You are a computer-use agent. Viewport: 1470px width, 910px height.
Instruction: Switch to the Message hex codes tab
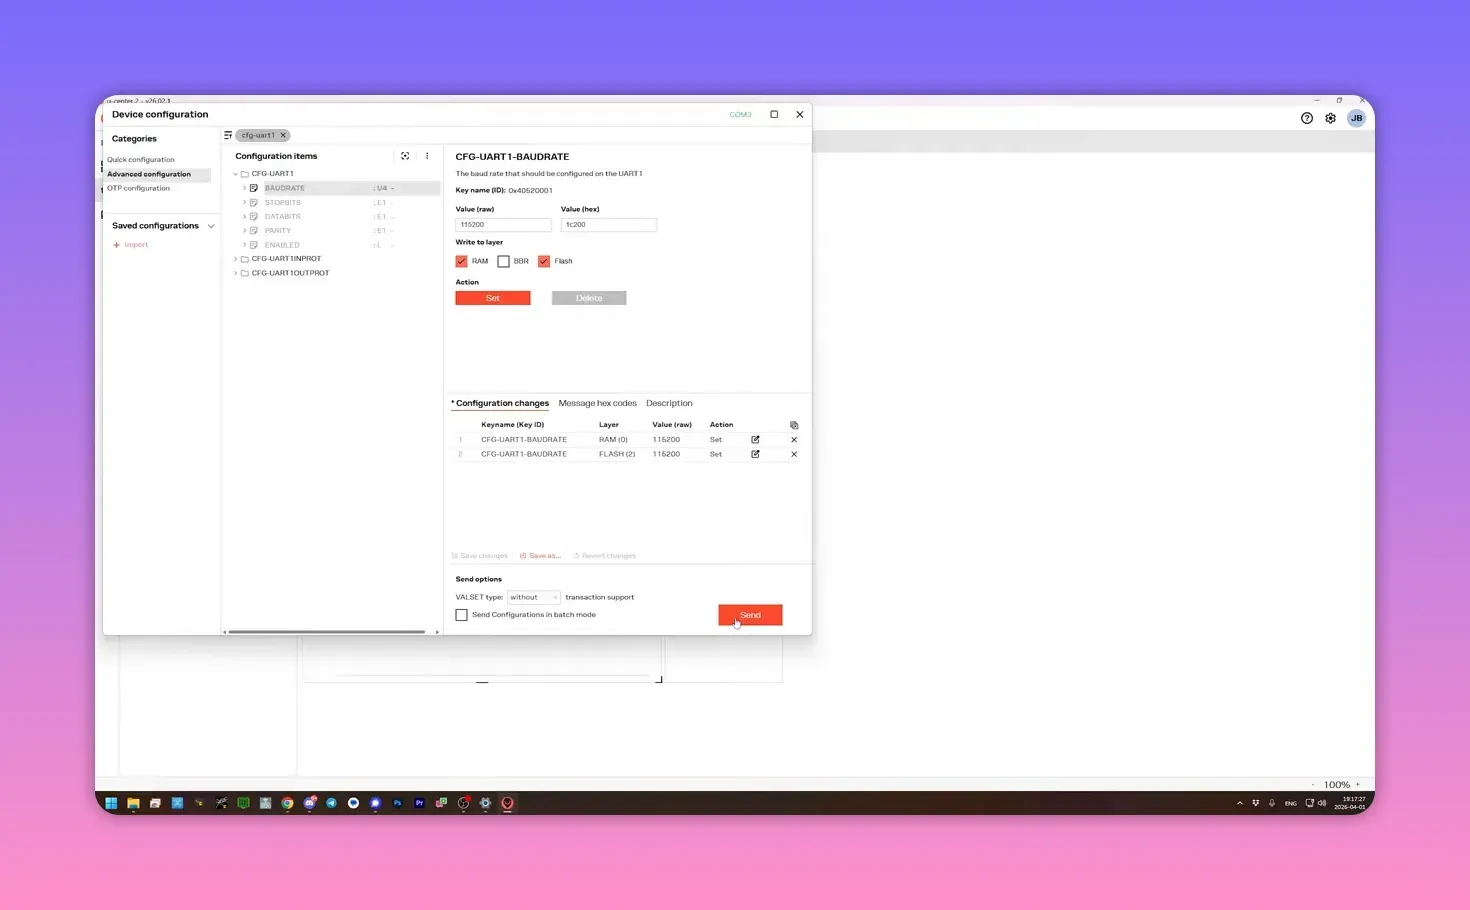597,403
